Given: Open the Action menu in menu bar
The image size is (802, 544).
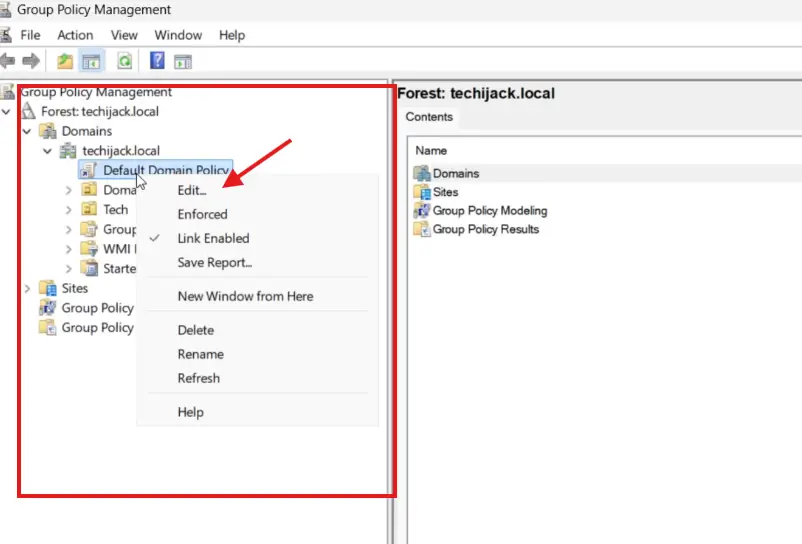Looking at the screenshot, I should click(x=75, y=35).
